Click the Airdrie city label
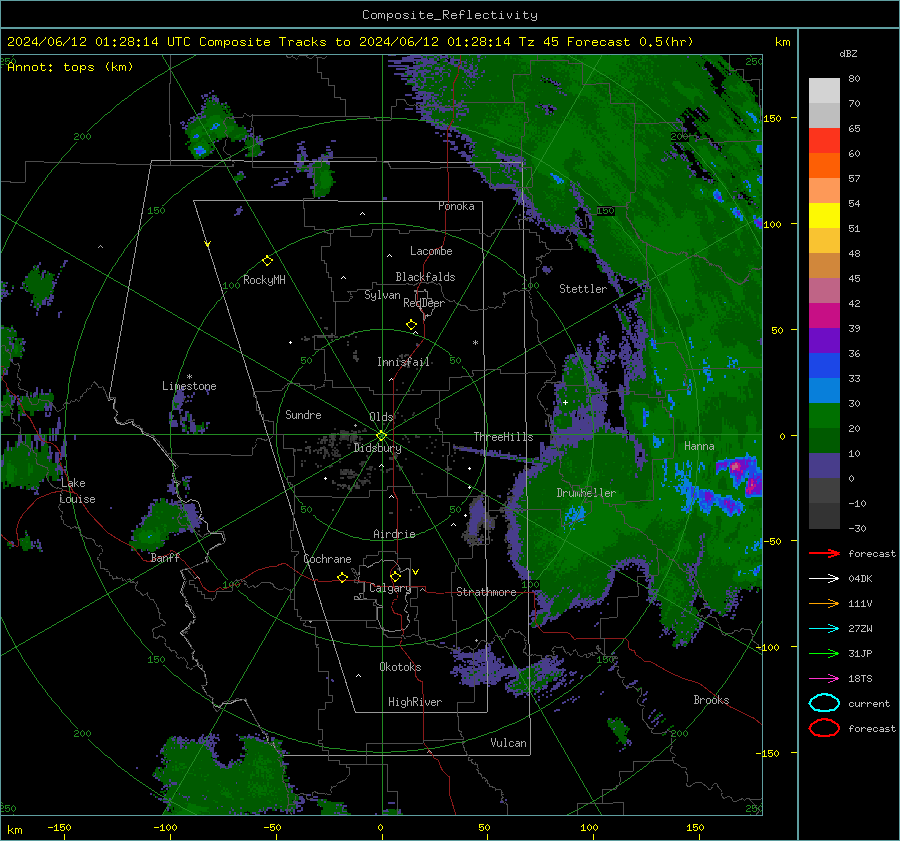Screen dimensions: 900x841 click(394, 534)
